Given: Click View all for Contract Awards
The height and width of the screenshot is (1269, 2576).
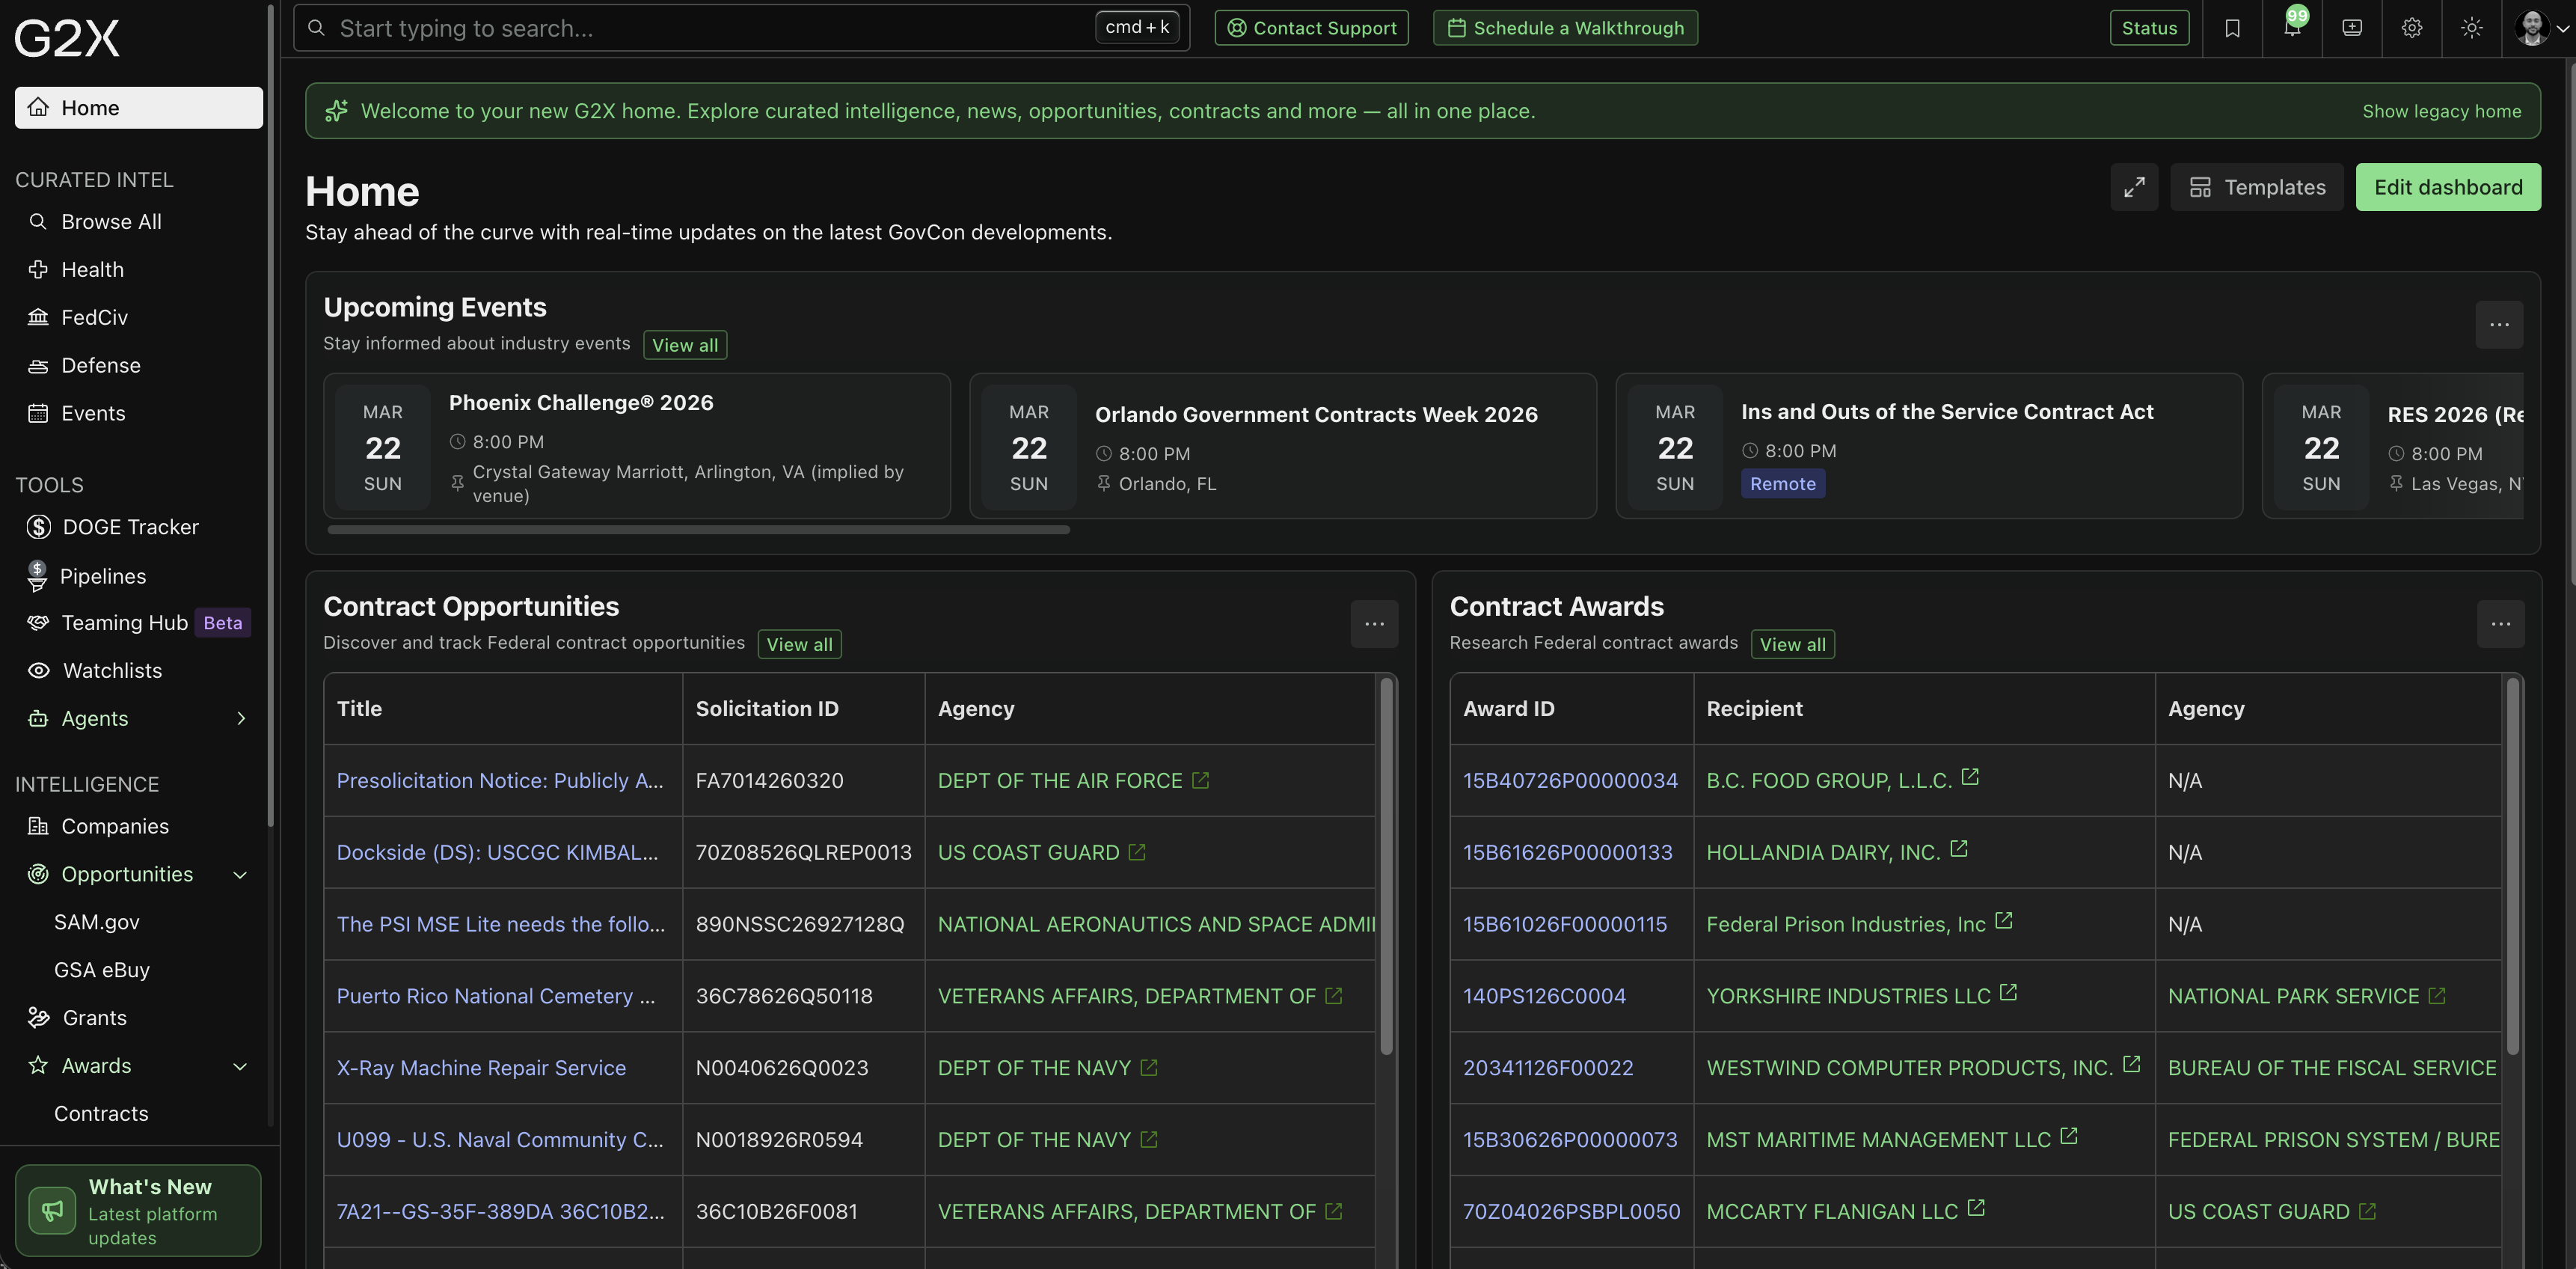Looking at the screenshot, I should (1792, 645).
